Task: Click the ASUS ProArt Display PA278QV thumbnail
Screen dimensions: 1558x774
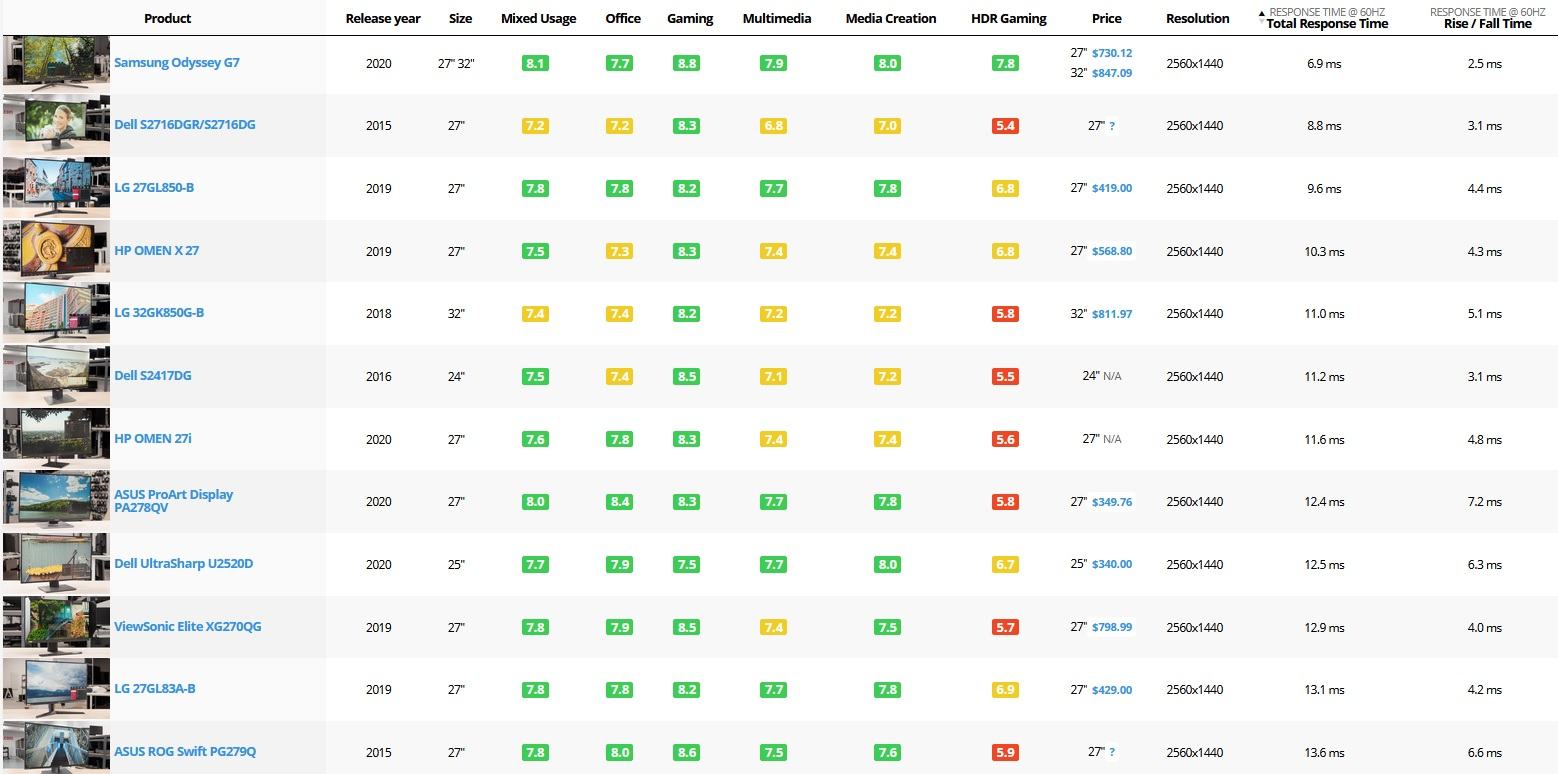Action: click(56, 499)
